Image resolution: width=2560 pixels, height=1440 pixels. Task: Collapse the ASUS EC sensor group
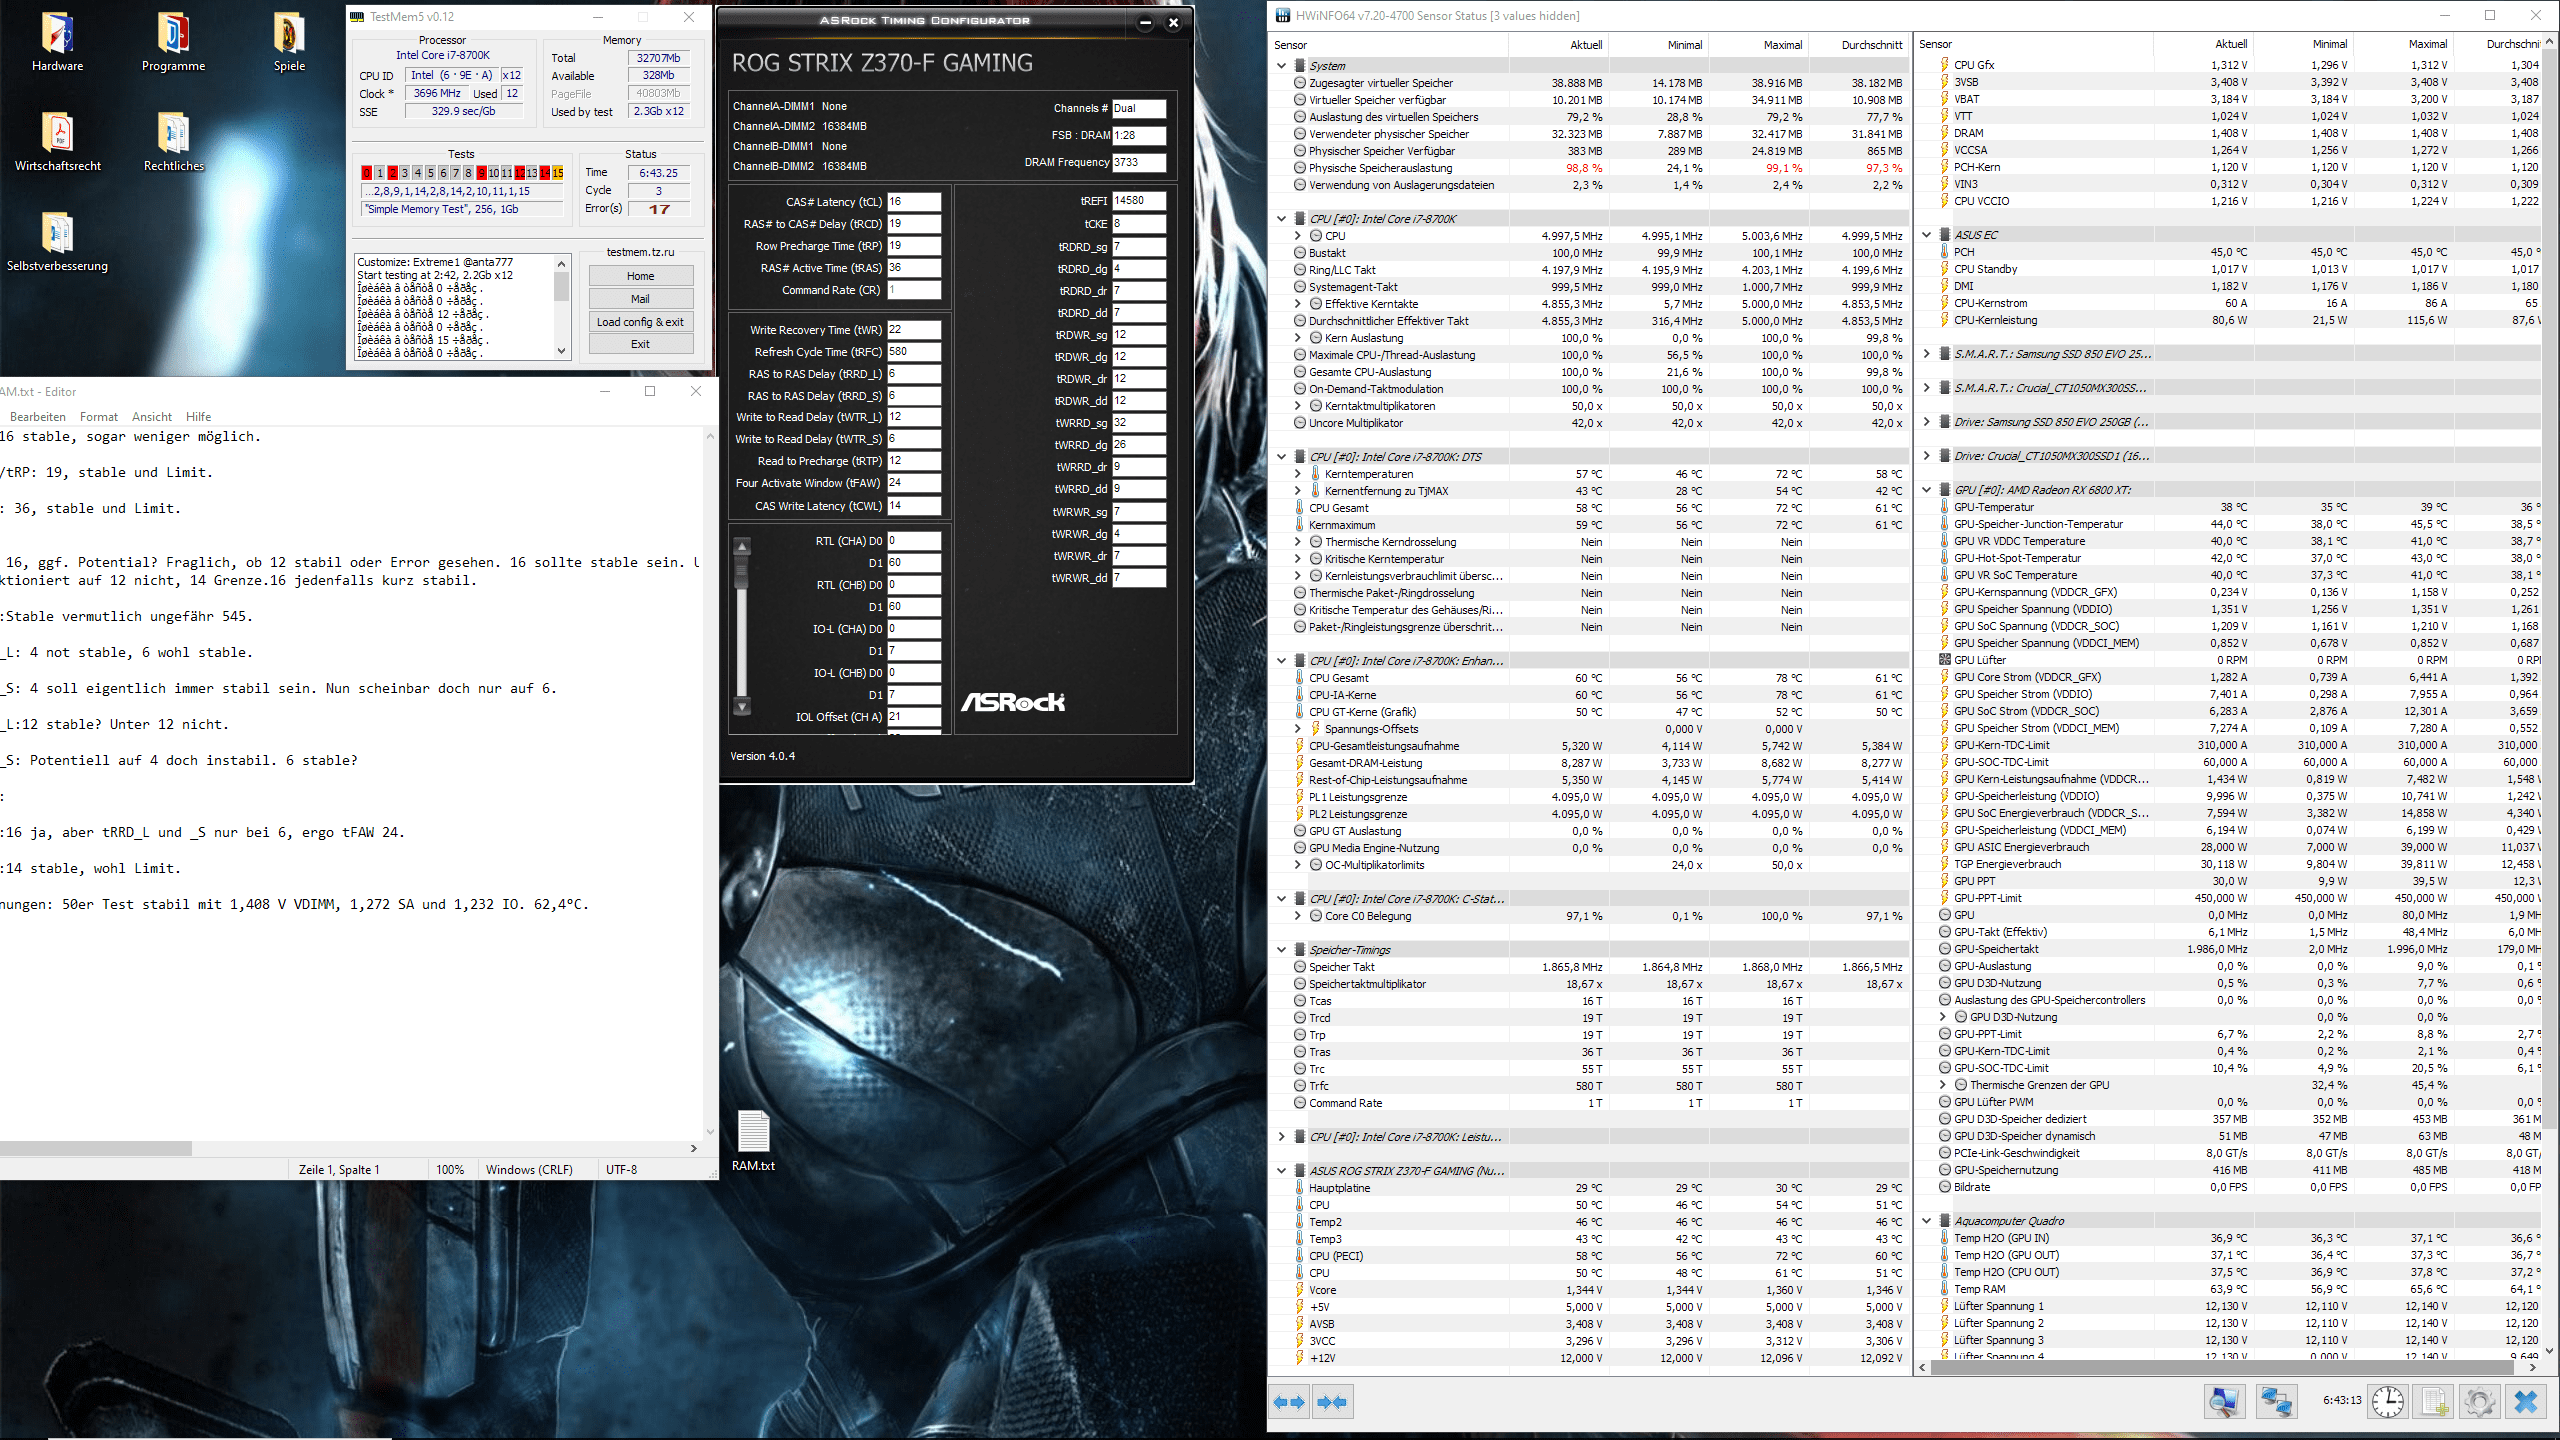tap(1926, 235)
